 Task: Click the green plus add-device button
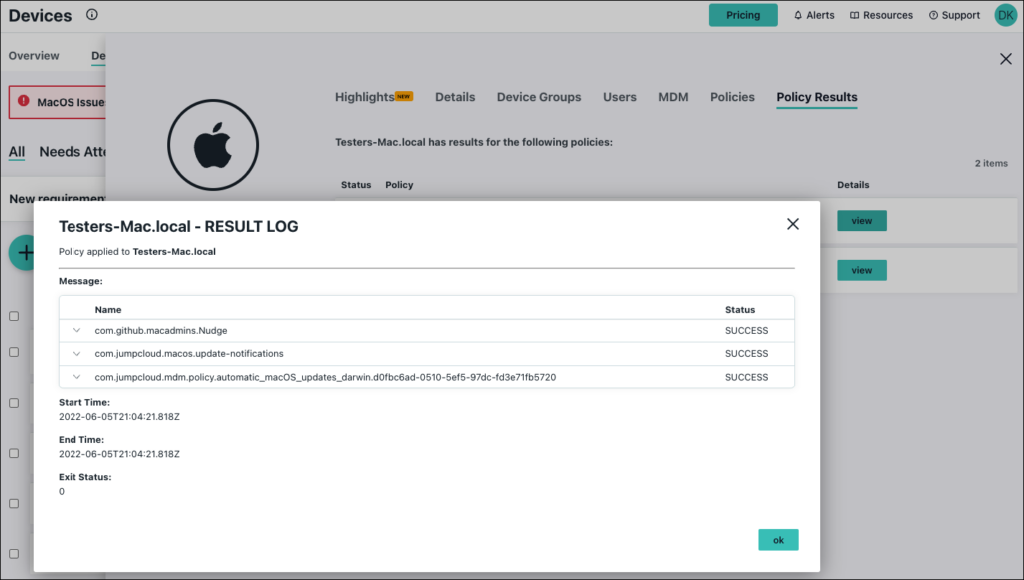[22, 253]
